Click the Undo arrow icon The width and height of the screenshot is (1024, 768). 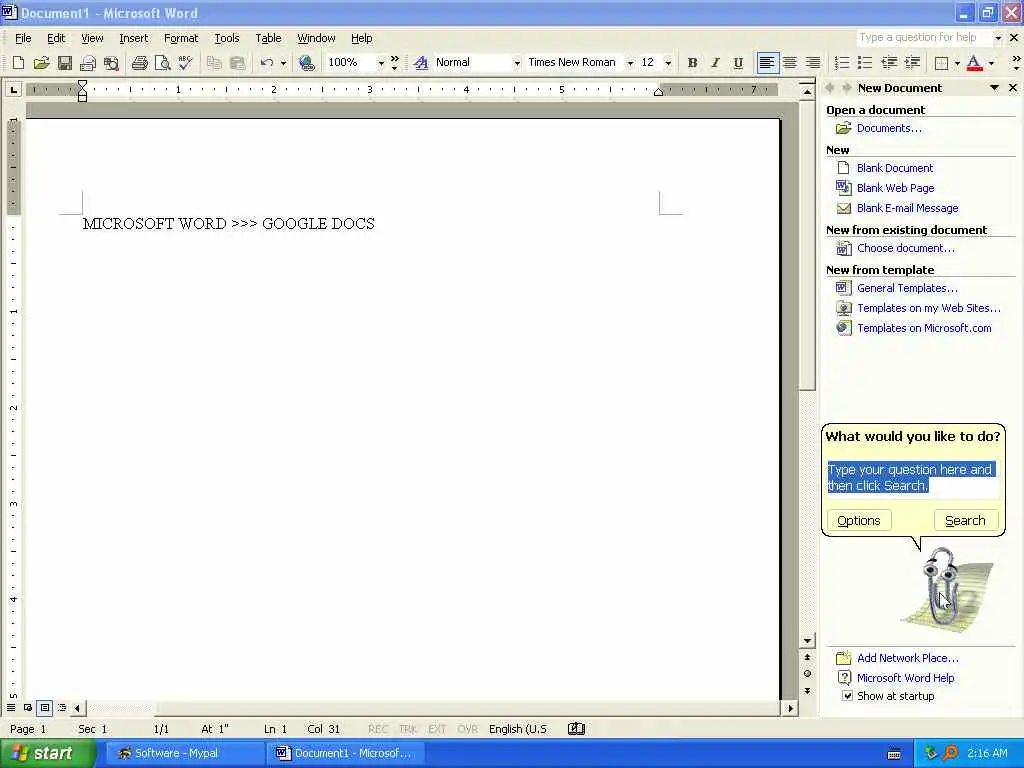pos(266,63)
